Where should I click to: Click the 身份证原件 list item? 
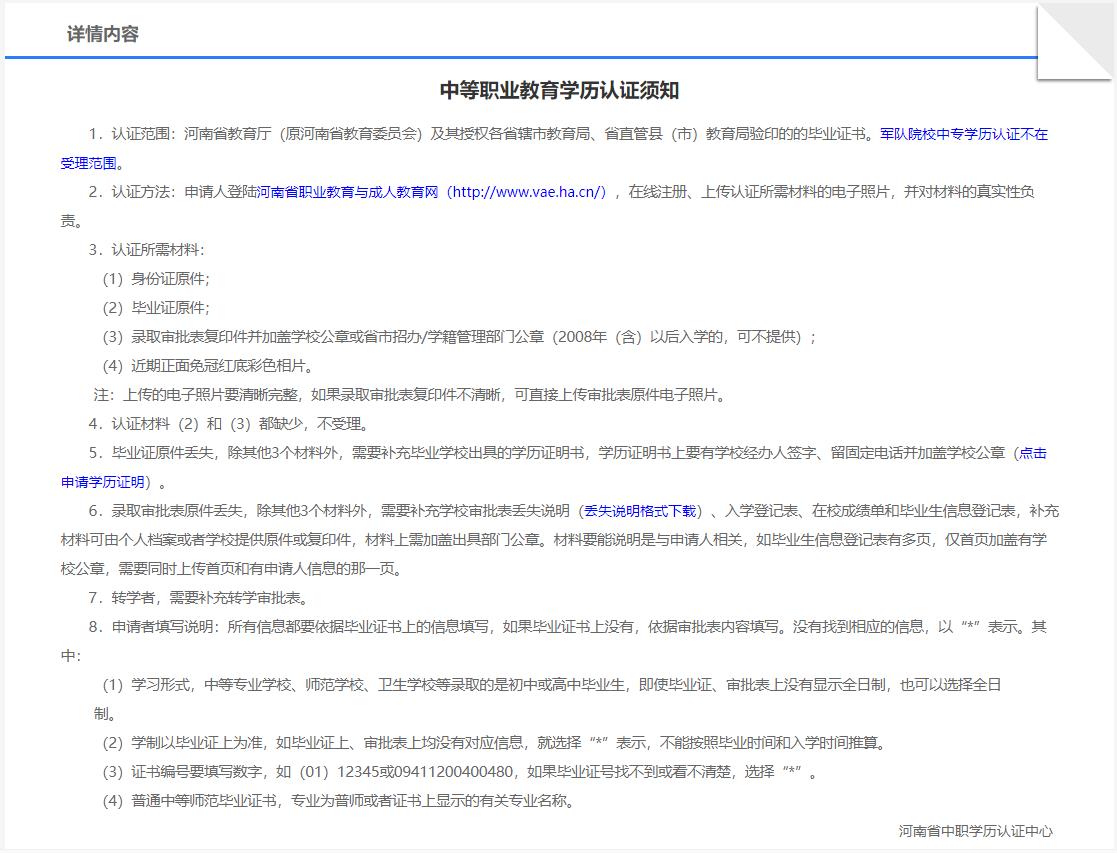point(156,279)
